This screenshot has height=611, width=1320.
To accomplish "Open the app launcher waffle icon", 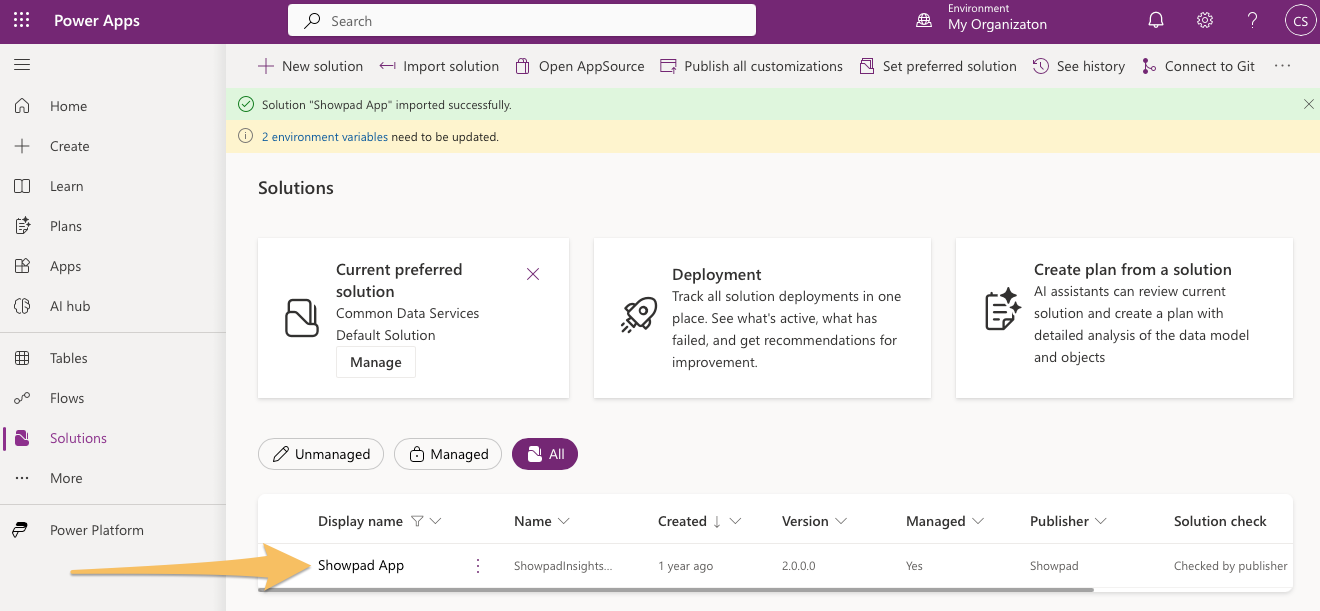I will 22,20.
